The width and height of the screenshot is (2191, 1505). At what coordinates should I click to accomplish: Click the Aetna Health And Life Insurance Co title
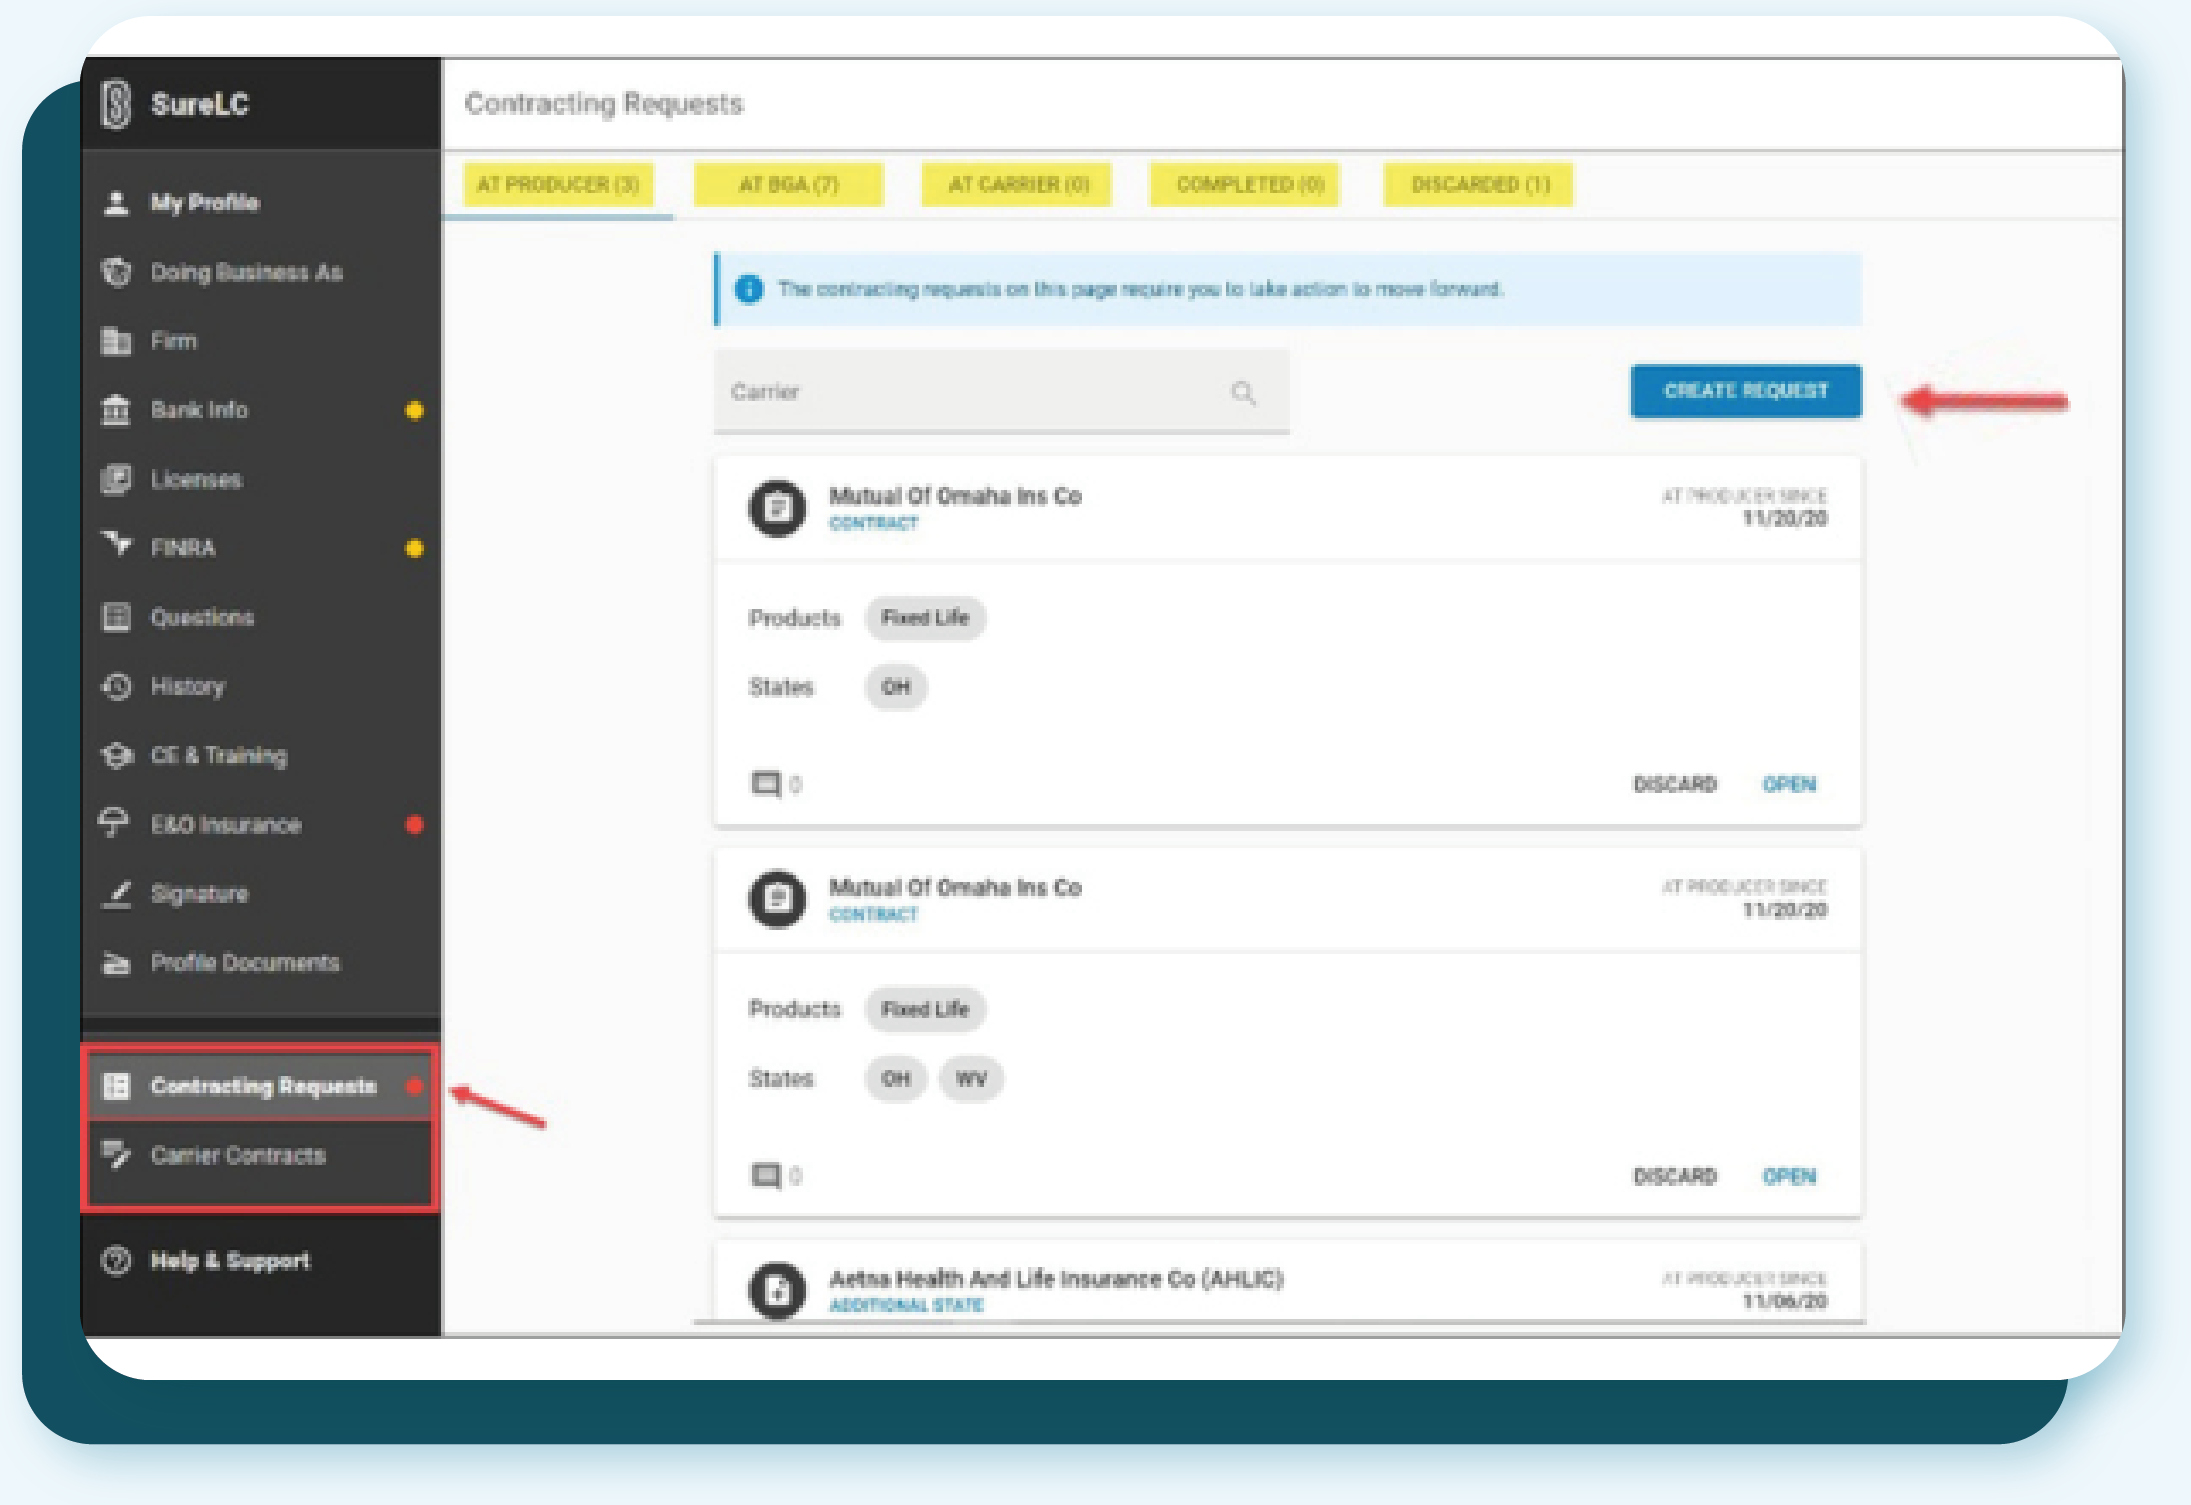tap(1056, 1279)
